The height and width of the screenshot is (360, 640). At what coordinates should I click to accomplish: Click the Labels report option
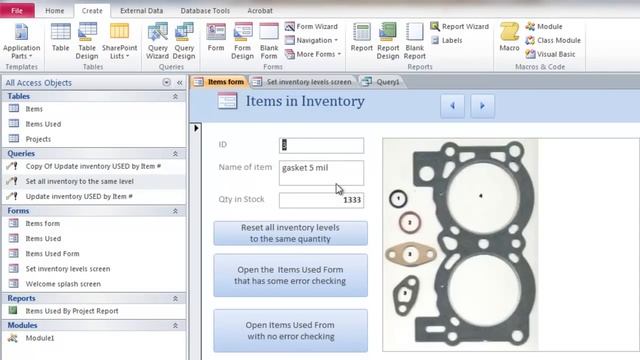(447, 40)
